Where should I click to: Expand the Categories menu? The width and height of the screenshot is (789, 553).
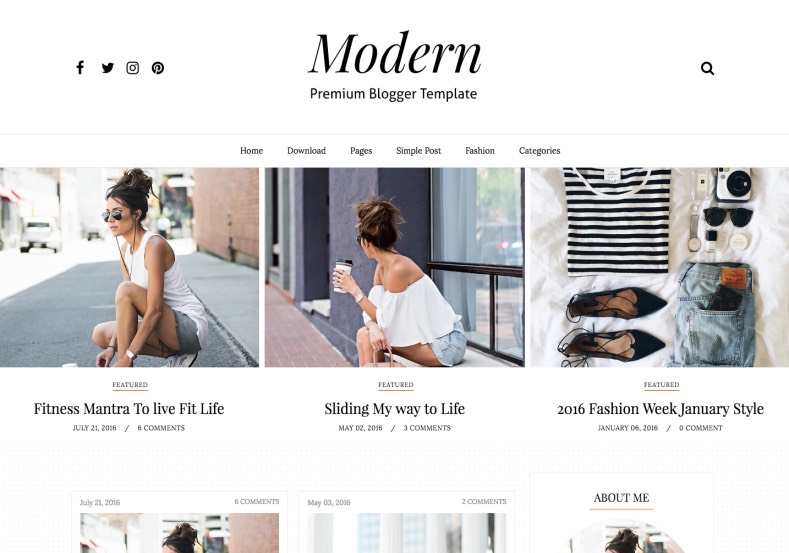[x=539, y=150]
